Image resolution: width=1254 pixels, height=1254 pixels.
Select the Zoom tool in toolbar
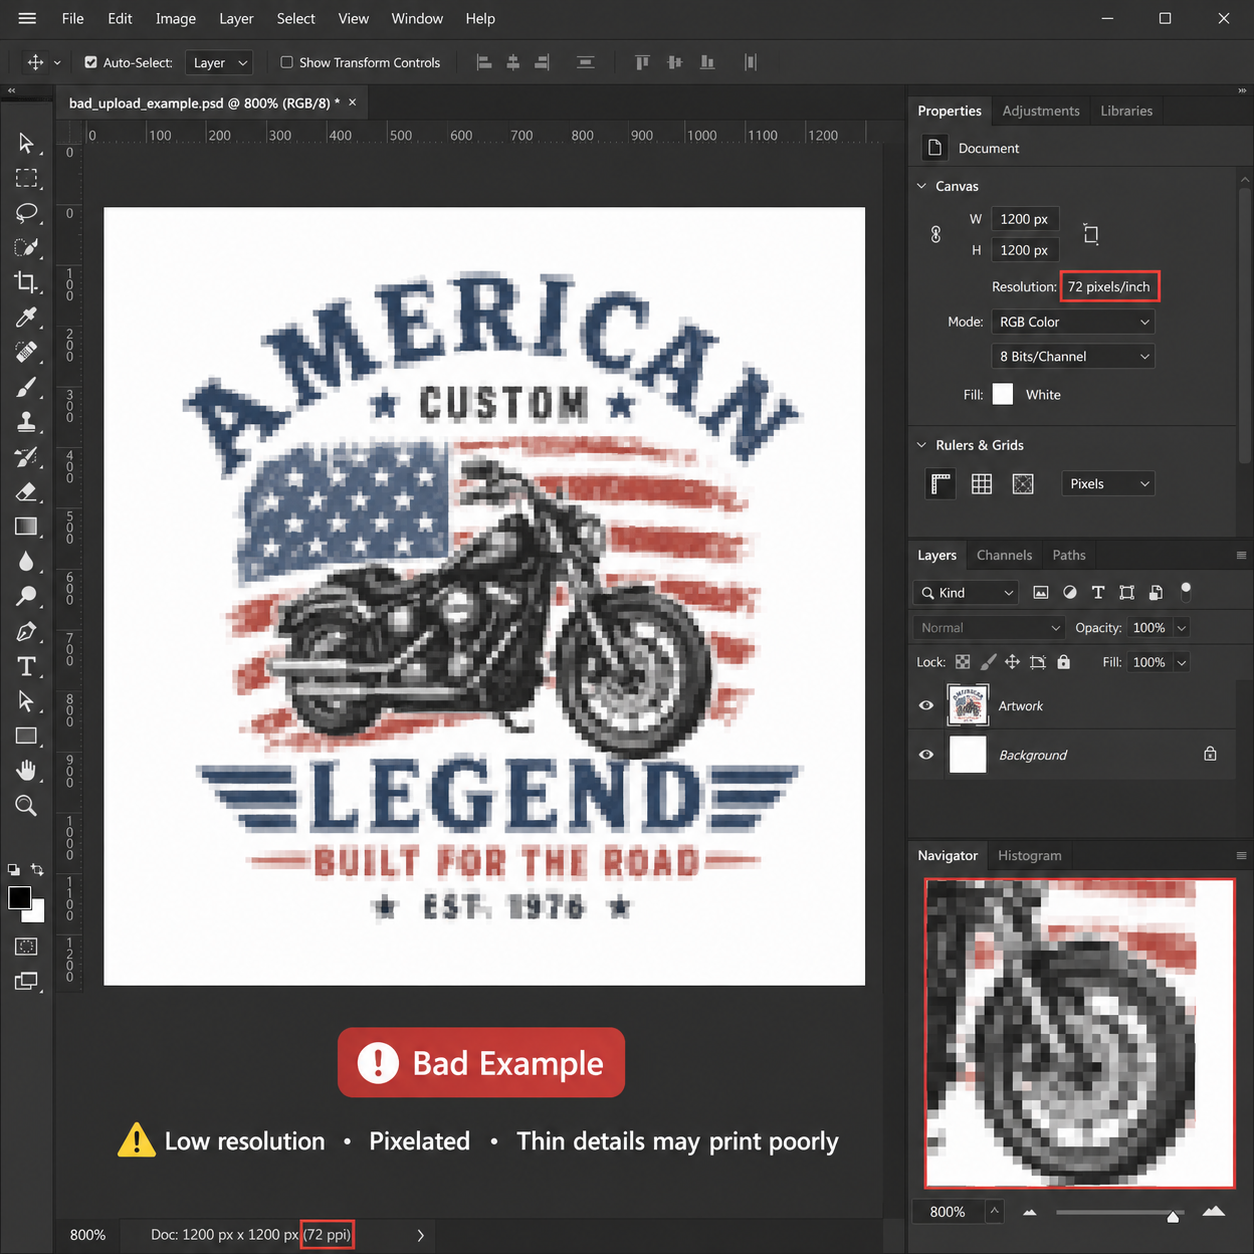tap(27, 806)
